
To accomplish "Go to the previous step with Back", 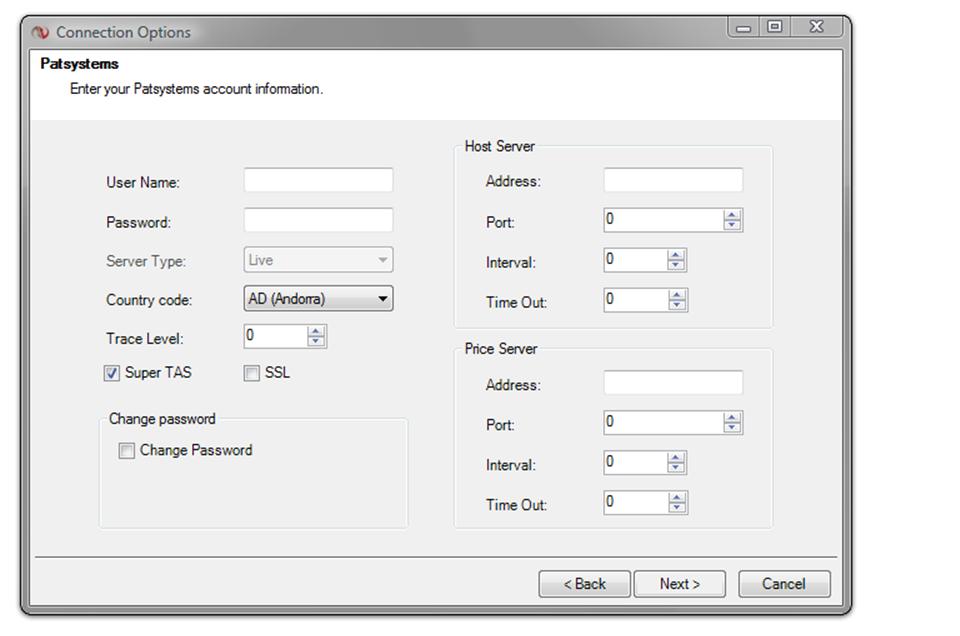I will tap(584, 584).
